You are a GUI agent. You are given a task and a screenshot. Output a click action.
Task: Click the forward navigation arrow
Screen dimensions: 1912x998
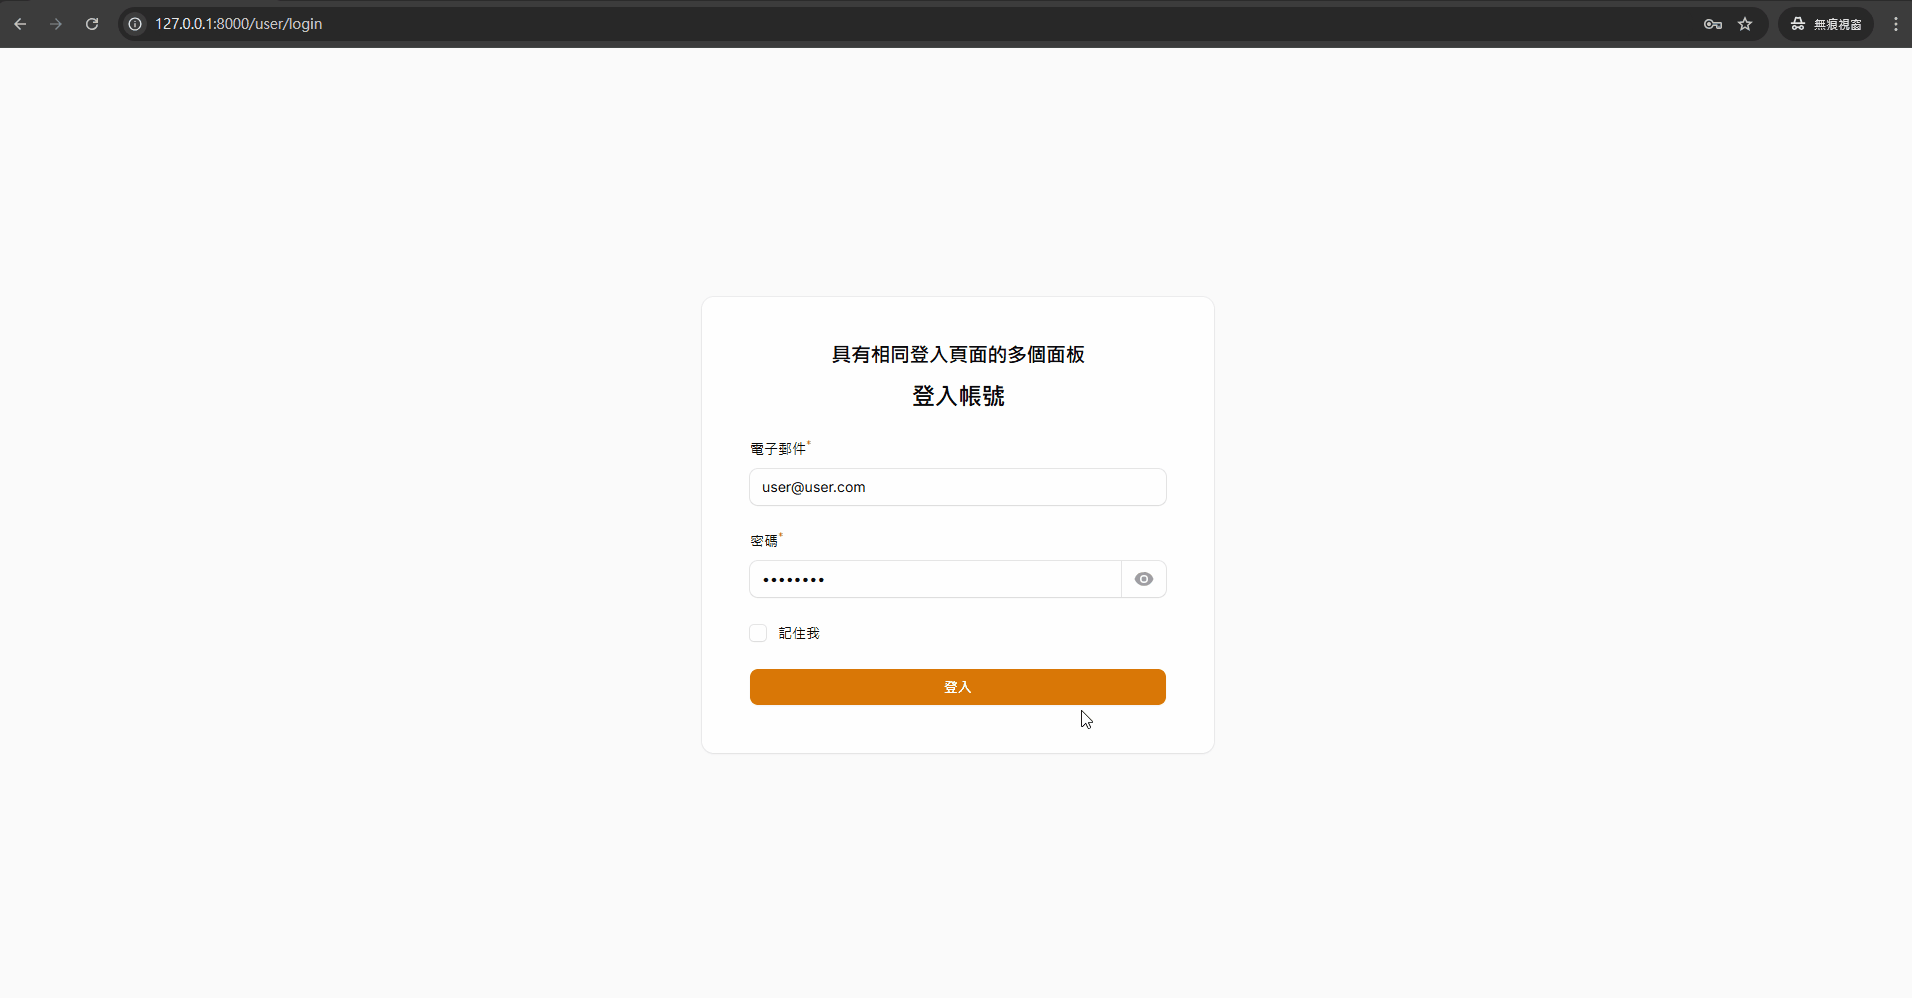coord(56,23)
